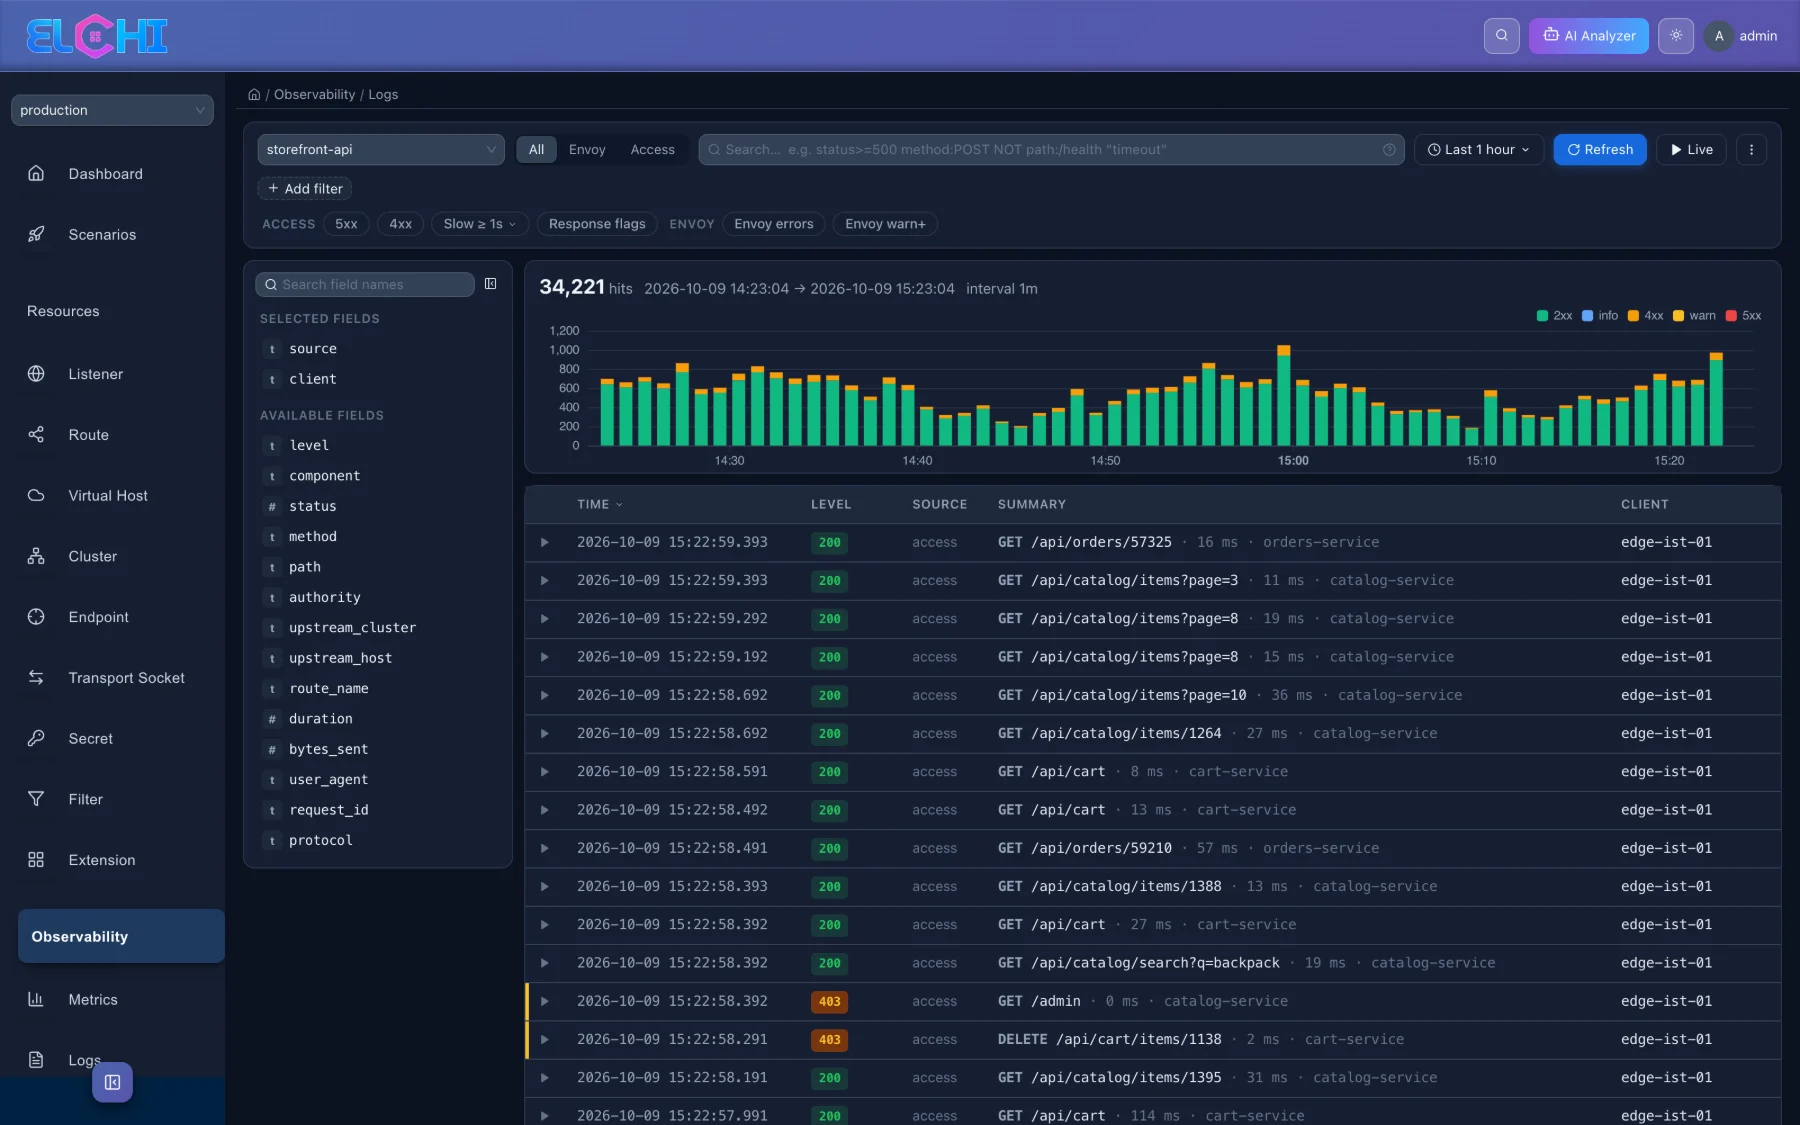Click the search help question icon
This screenshot has height=1125, width=1800.
click(1389, 150)
